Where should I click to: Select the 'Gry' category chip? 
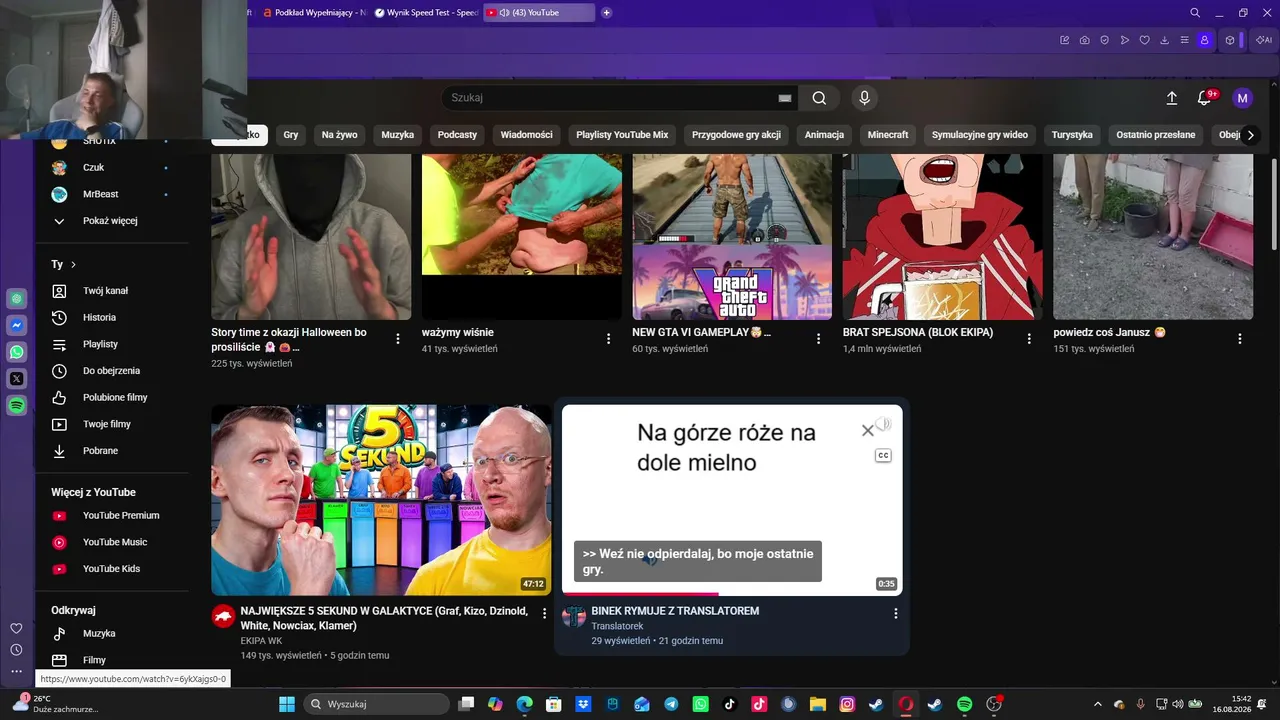pyautogui.click(x=291, y=135)
